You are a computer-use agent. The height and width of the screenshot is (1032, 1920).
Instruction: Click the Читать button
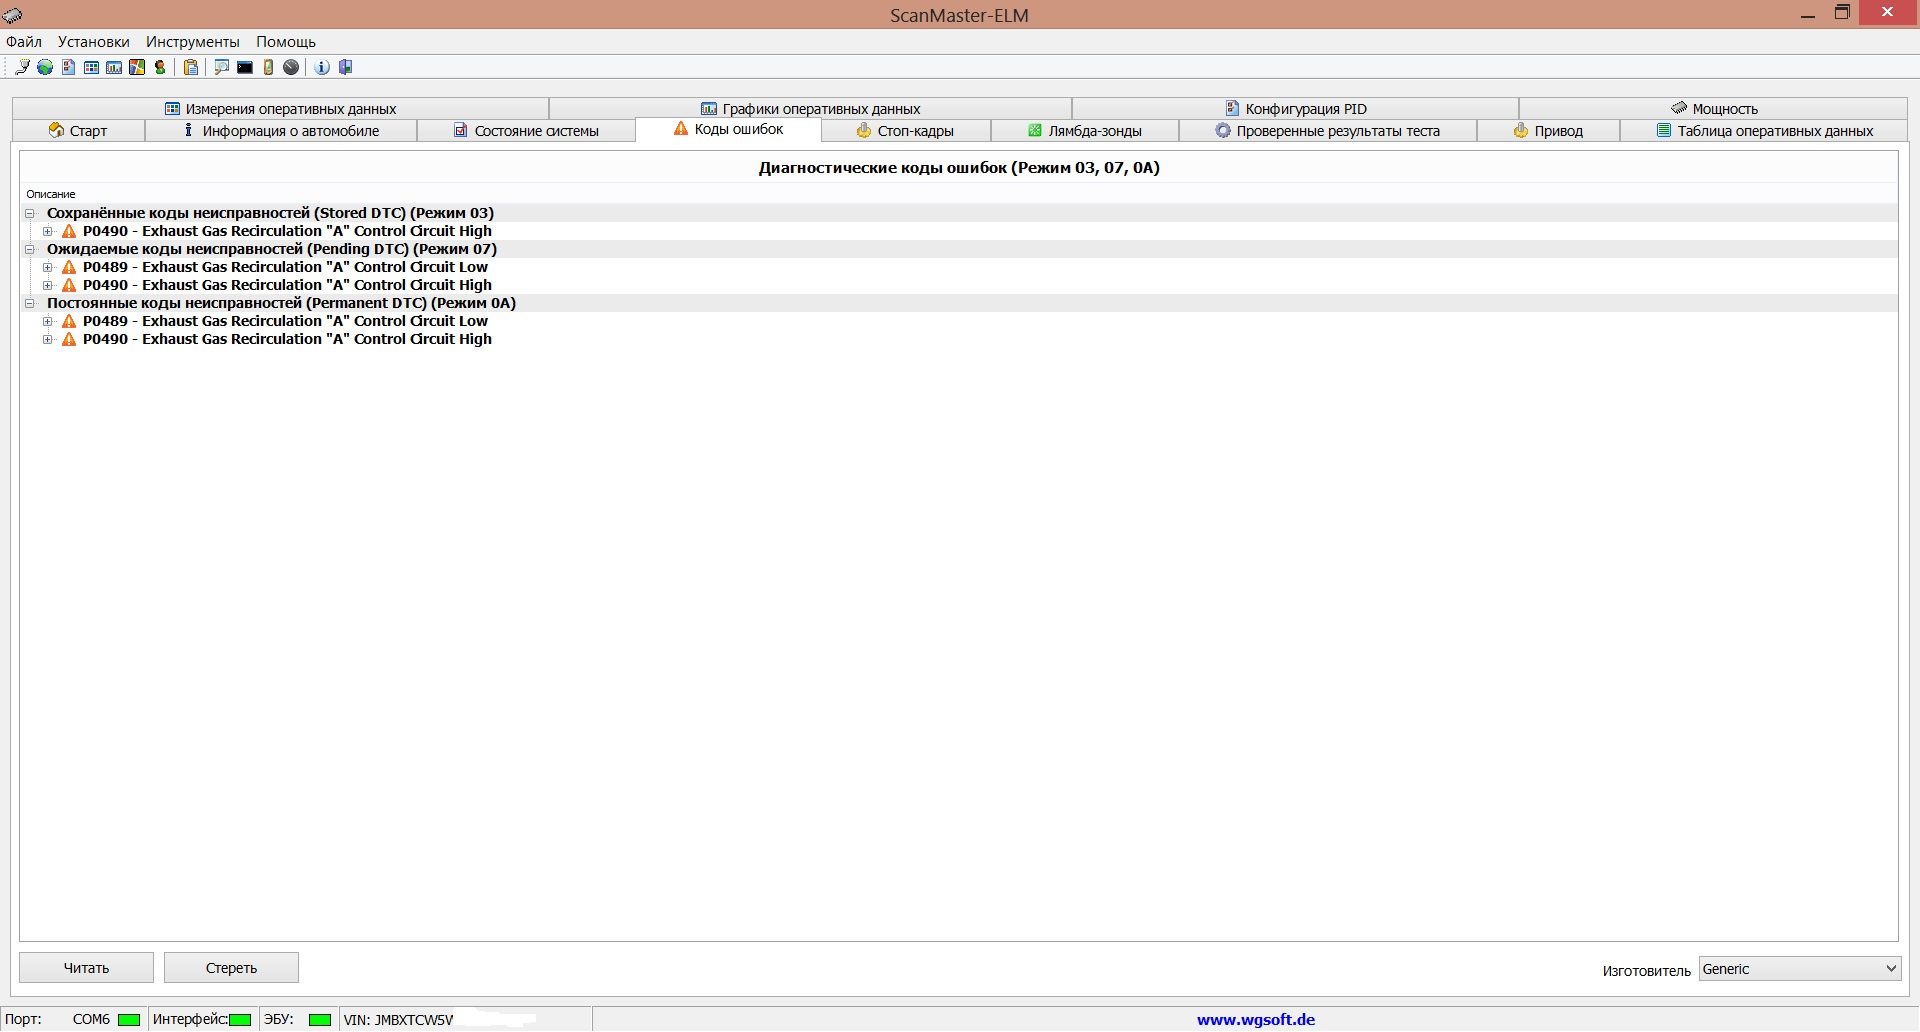pyautogui.click(x=87, y=968)
